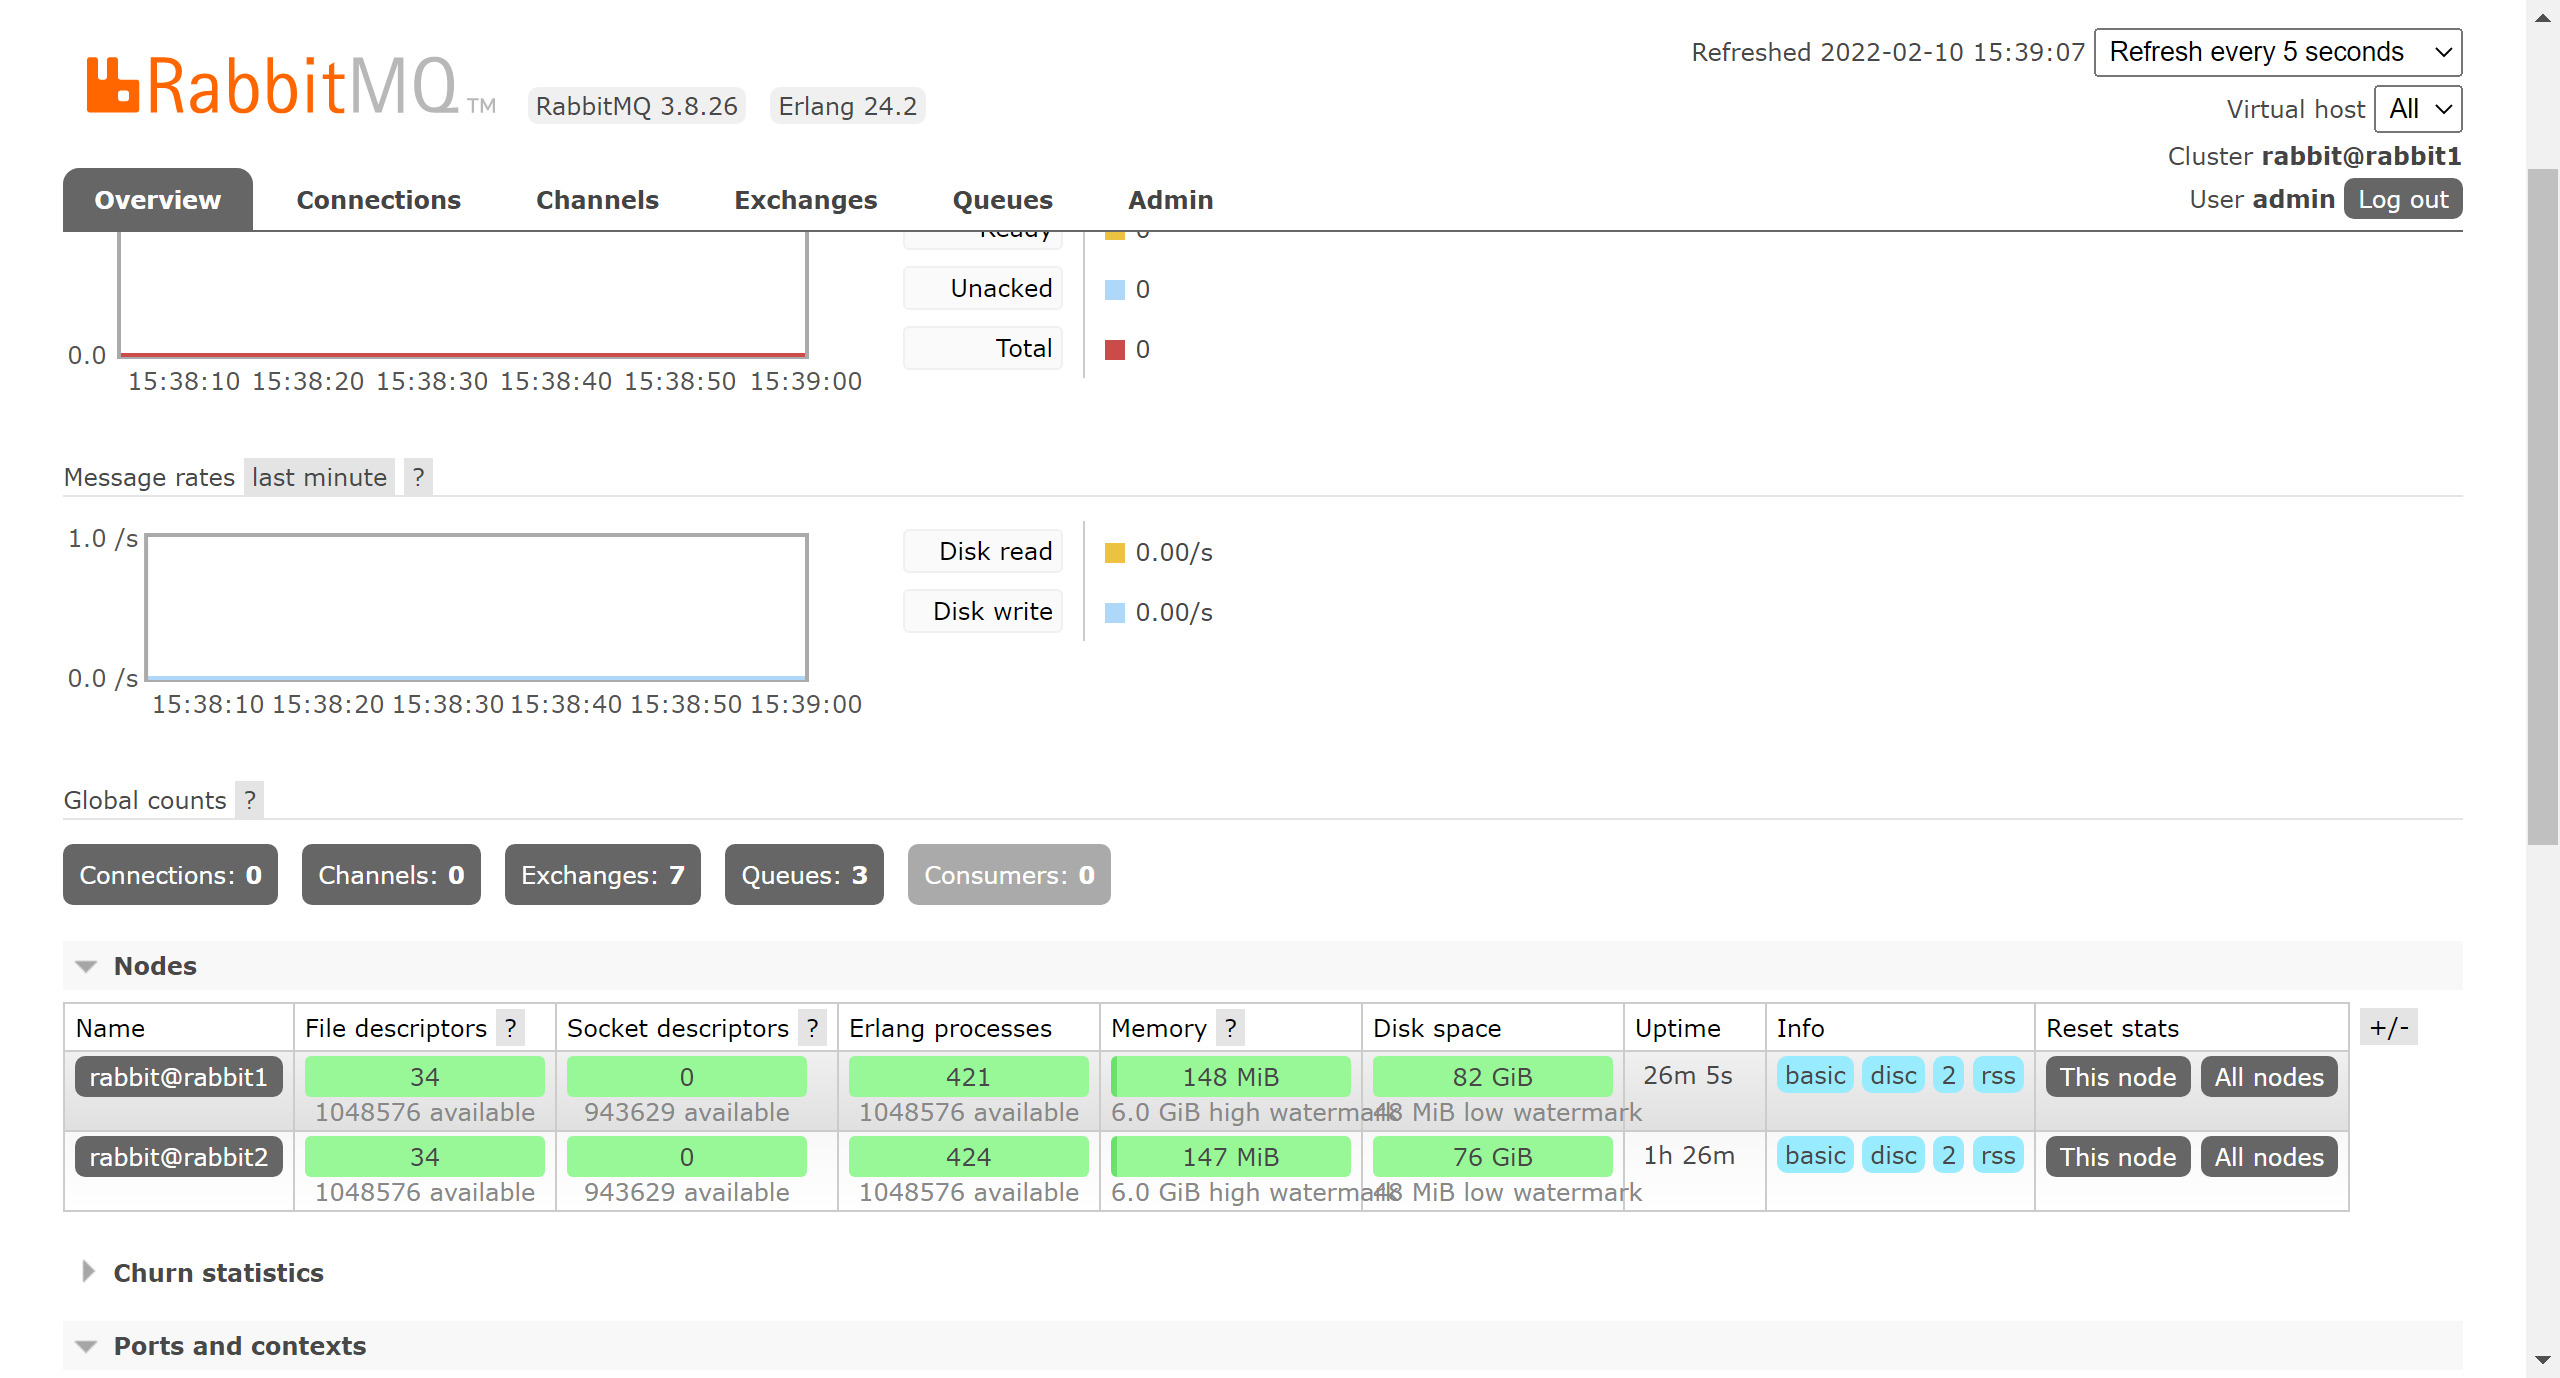Viewport: 2560px width, 1378px height.
Task: Click the scrollbar up arrow
Action: [x=2543, y=16]
